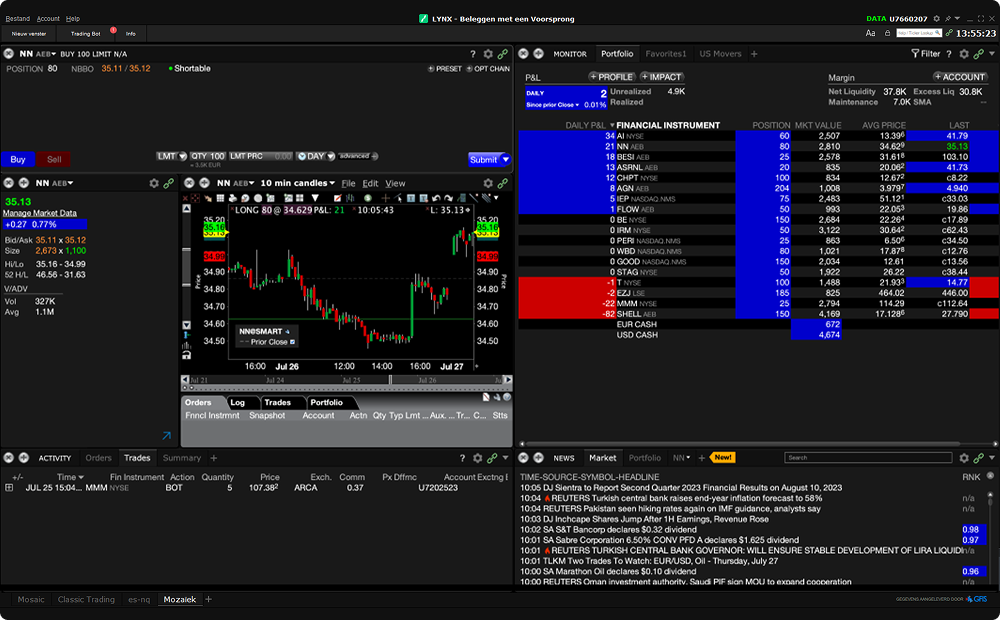The height and width of the screenshot is (620, 1000).
Task: Switch to US Movers tab
Action: [720, 54]
